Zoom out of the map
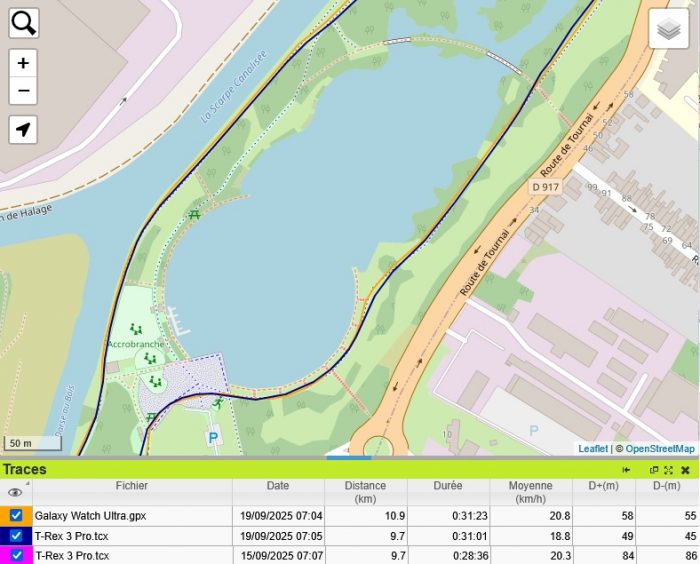700x564 pixels. point(23,91)
